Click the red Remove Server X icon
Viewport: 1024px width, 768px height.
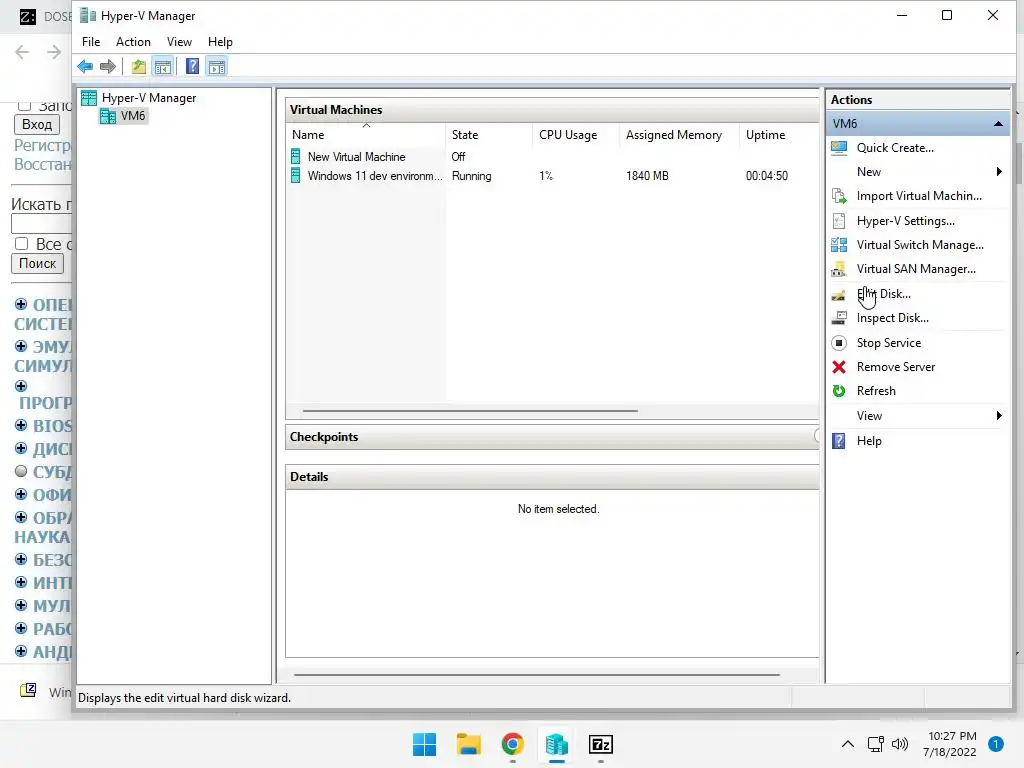[839, 367]
